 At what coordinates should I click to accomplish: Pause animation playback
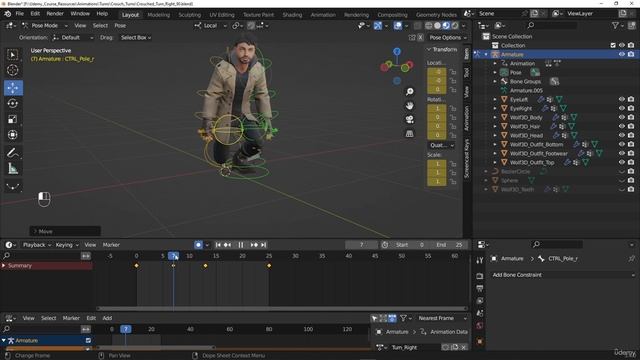pyautogui.click(x=241, y=245)
